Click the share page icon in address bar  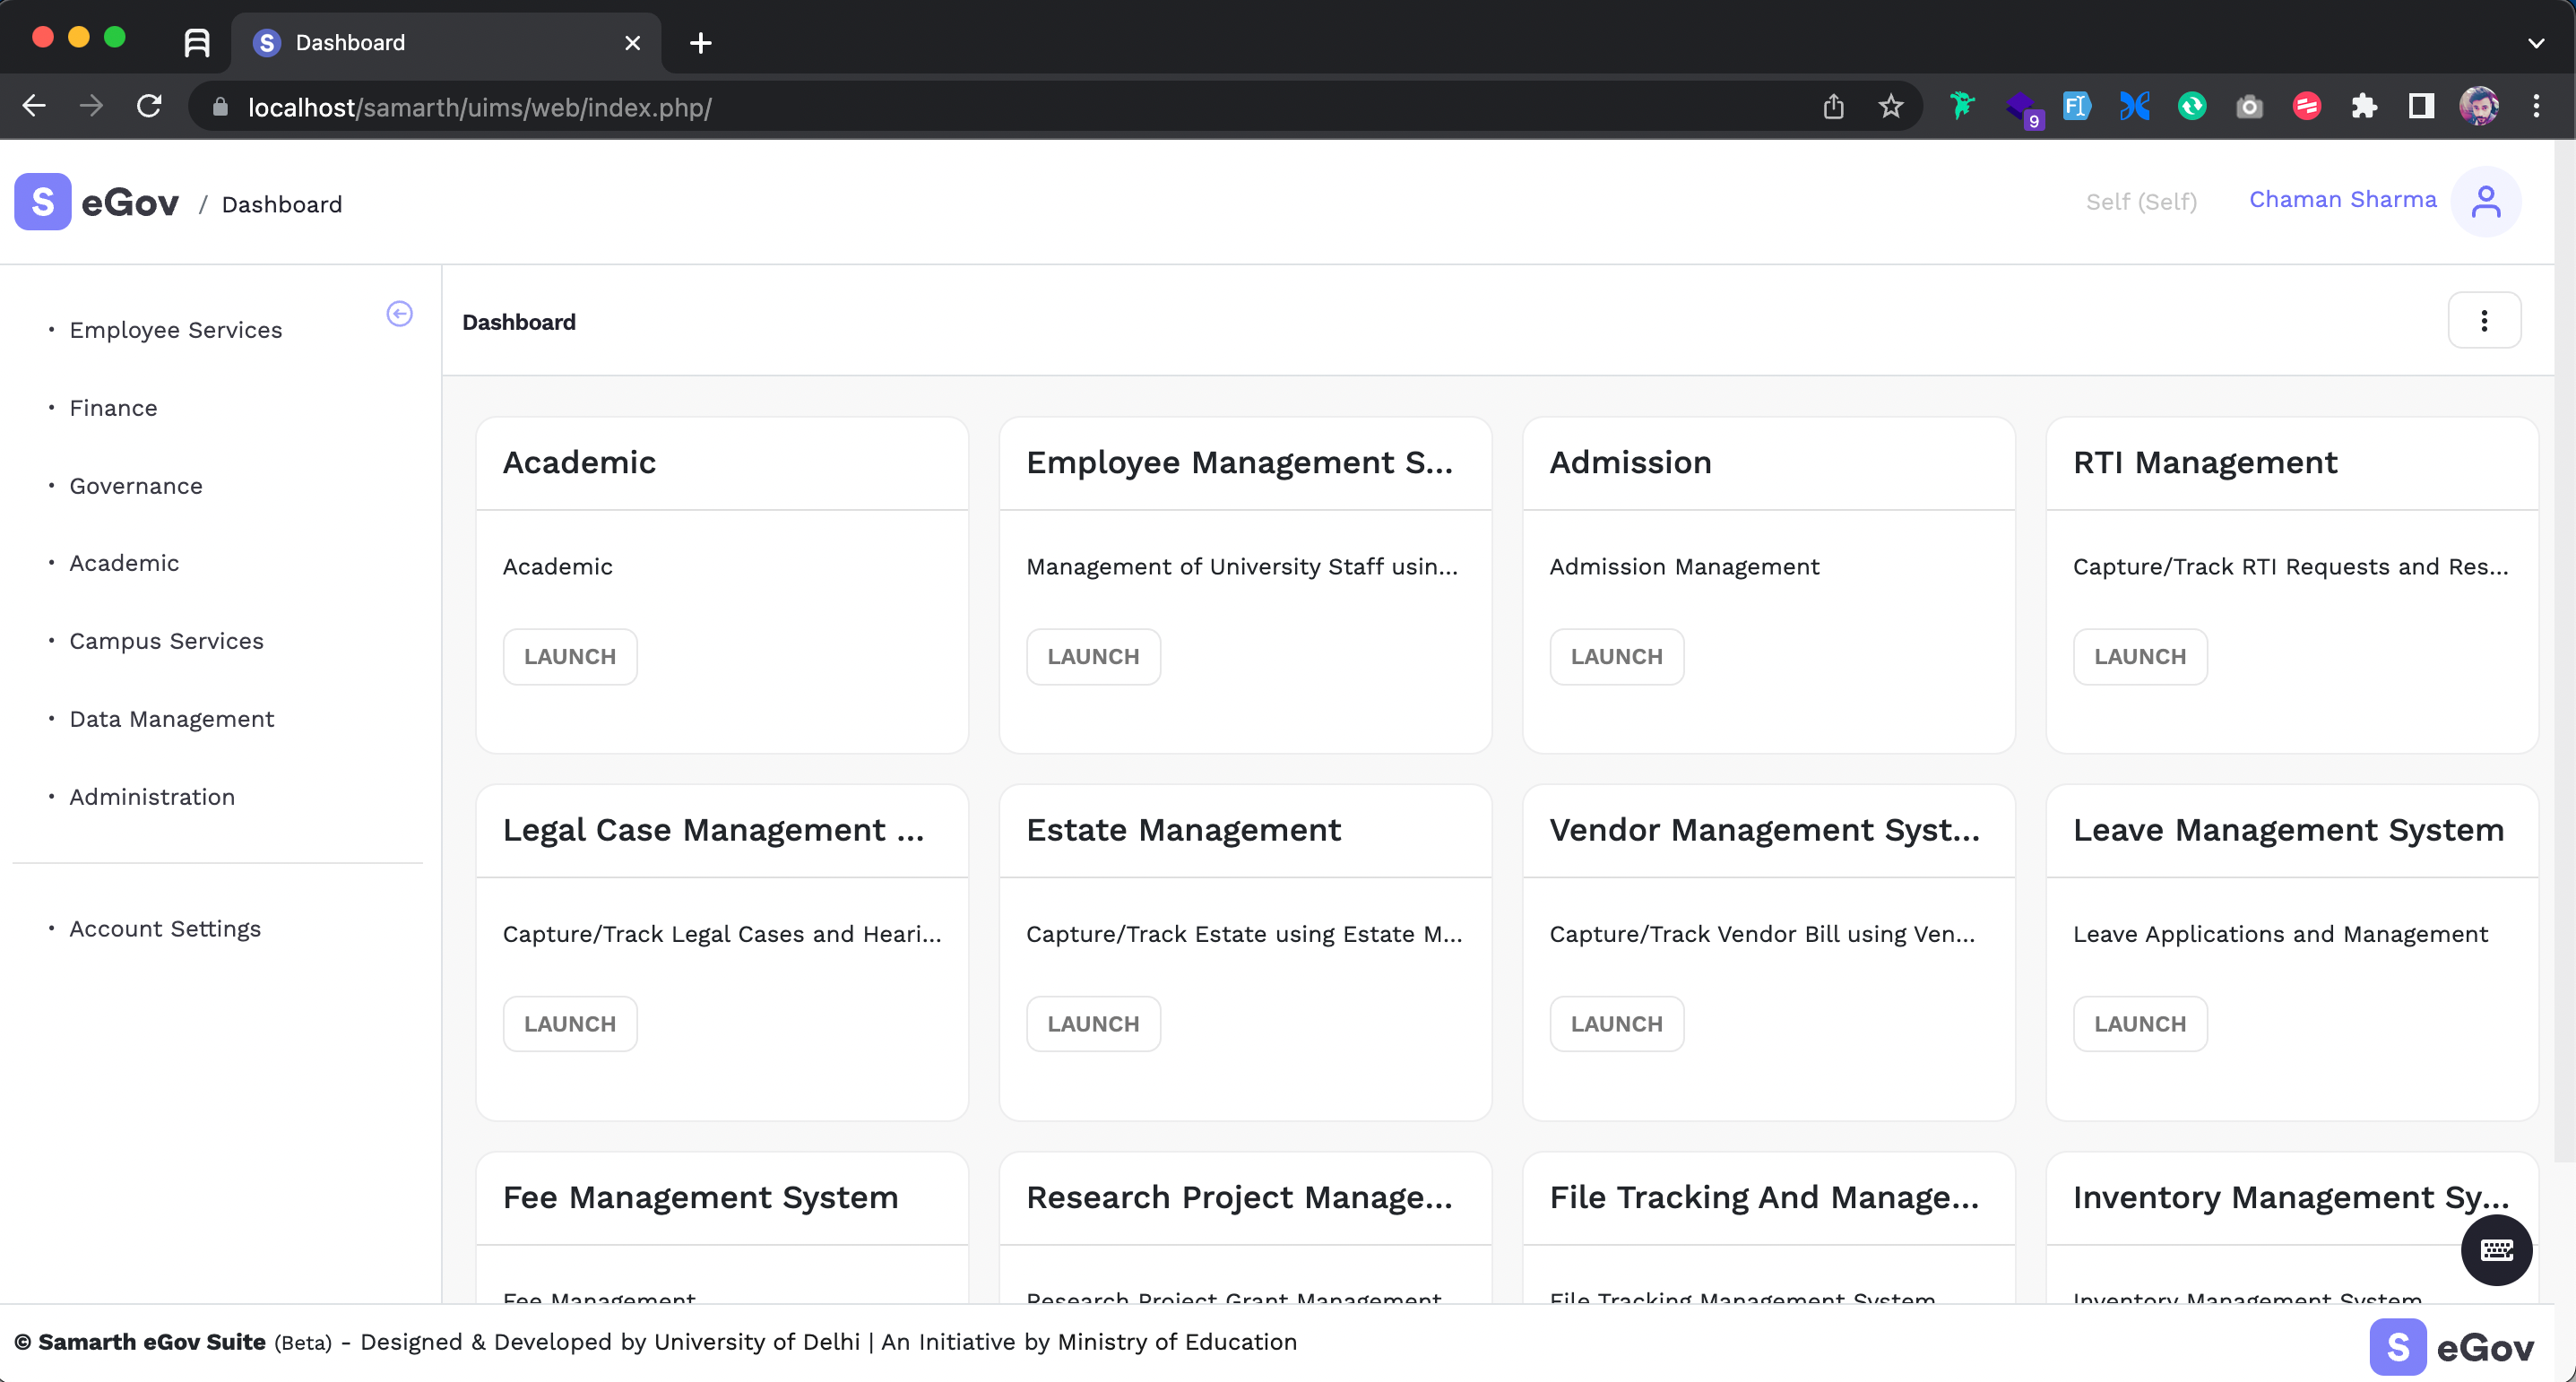pos(1833,106)
